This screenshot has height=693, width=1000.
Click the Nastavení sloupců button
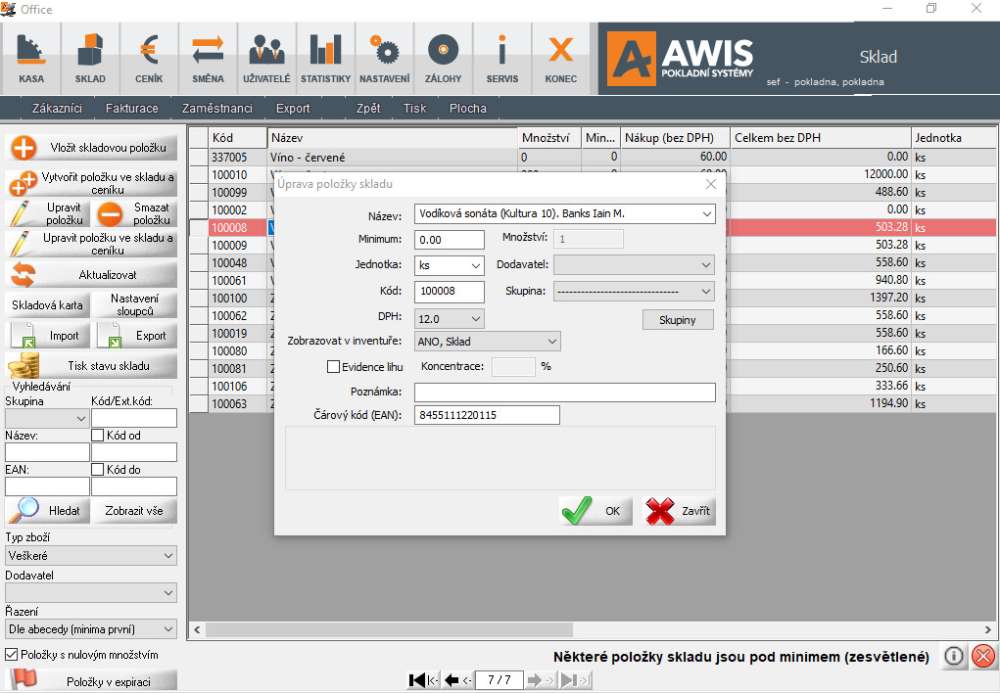[135, 305]
